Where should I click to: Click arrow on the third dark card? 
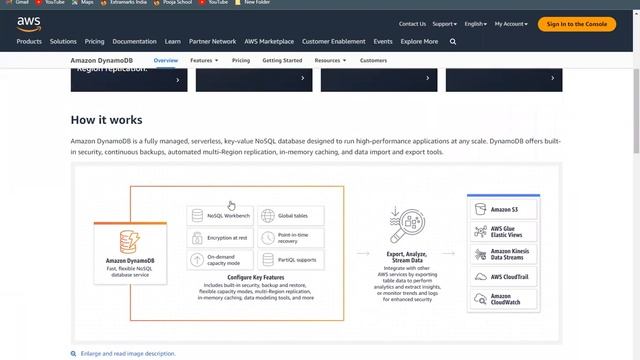tap(427, 78)
